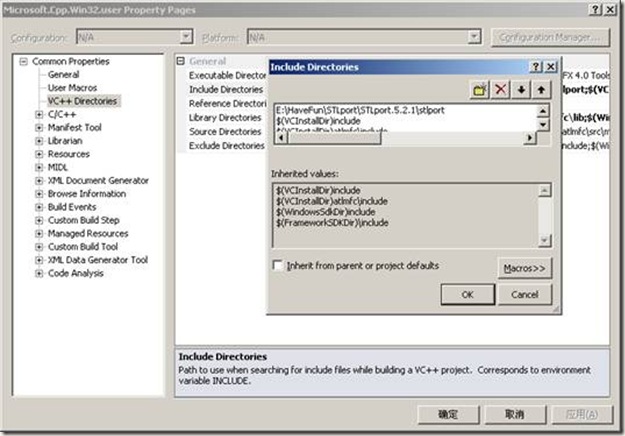
Task: Click the horizontal scrollbar thumb in directory list
Action: click(x=334, y=138)
